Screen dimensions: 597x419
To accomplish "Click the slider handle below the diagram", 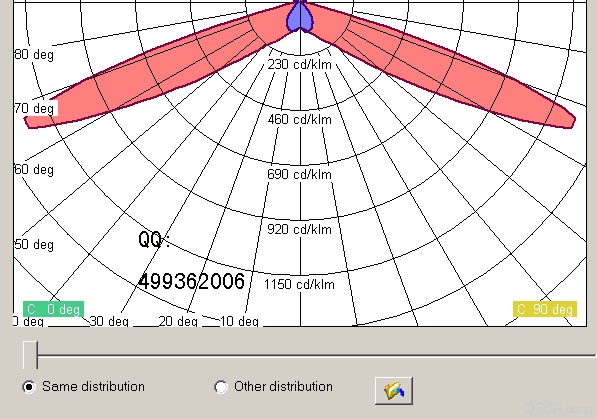I will (30, 355).
